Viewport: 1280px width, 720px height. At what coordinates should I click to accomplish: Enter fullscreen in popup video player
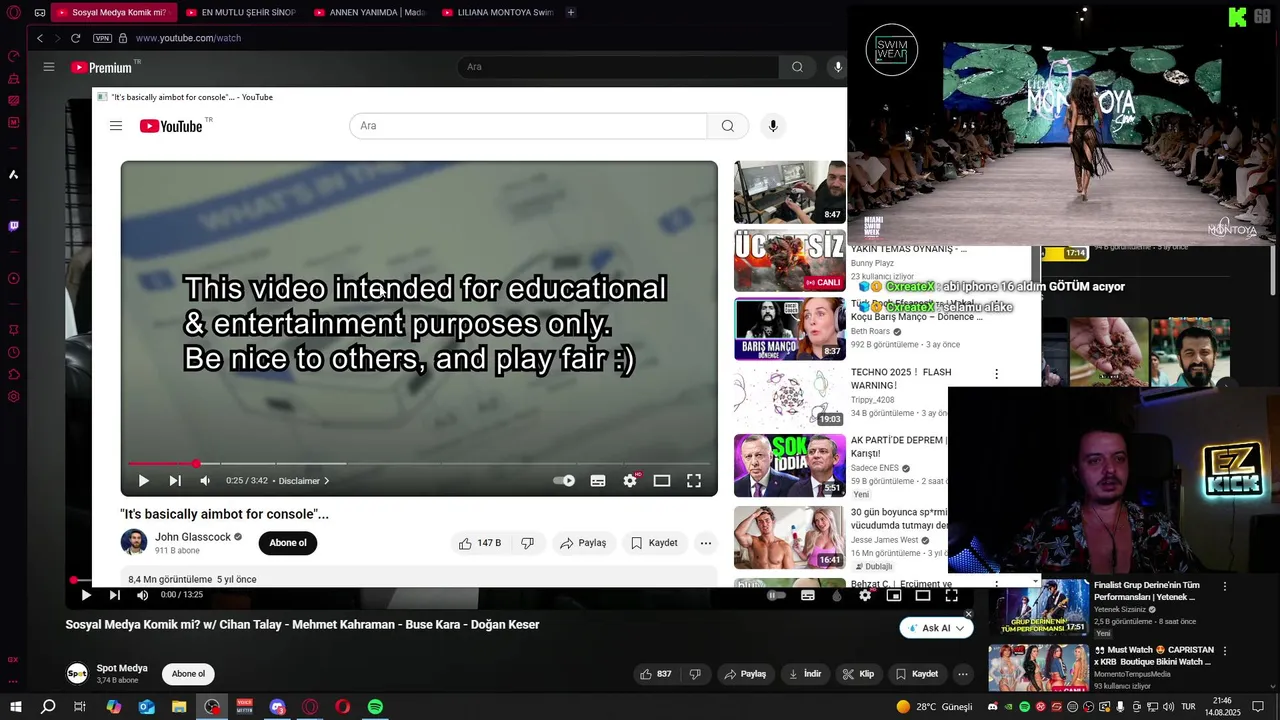point(694,481)
